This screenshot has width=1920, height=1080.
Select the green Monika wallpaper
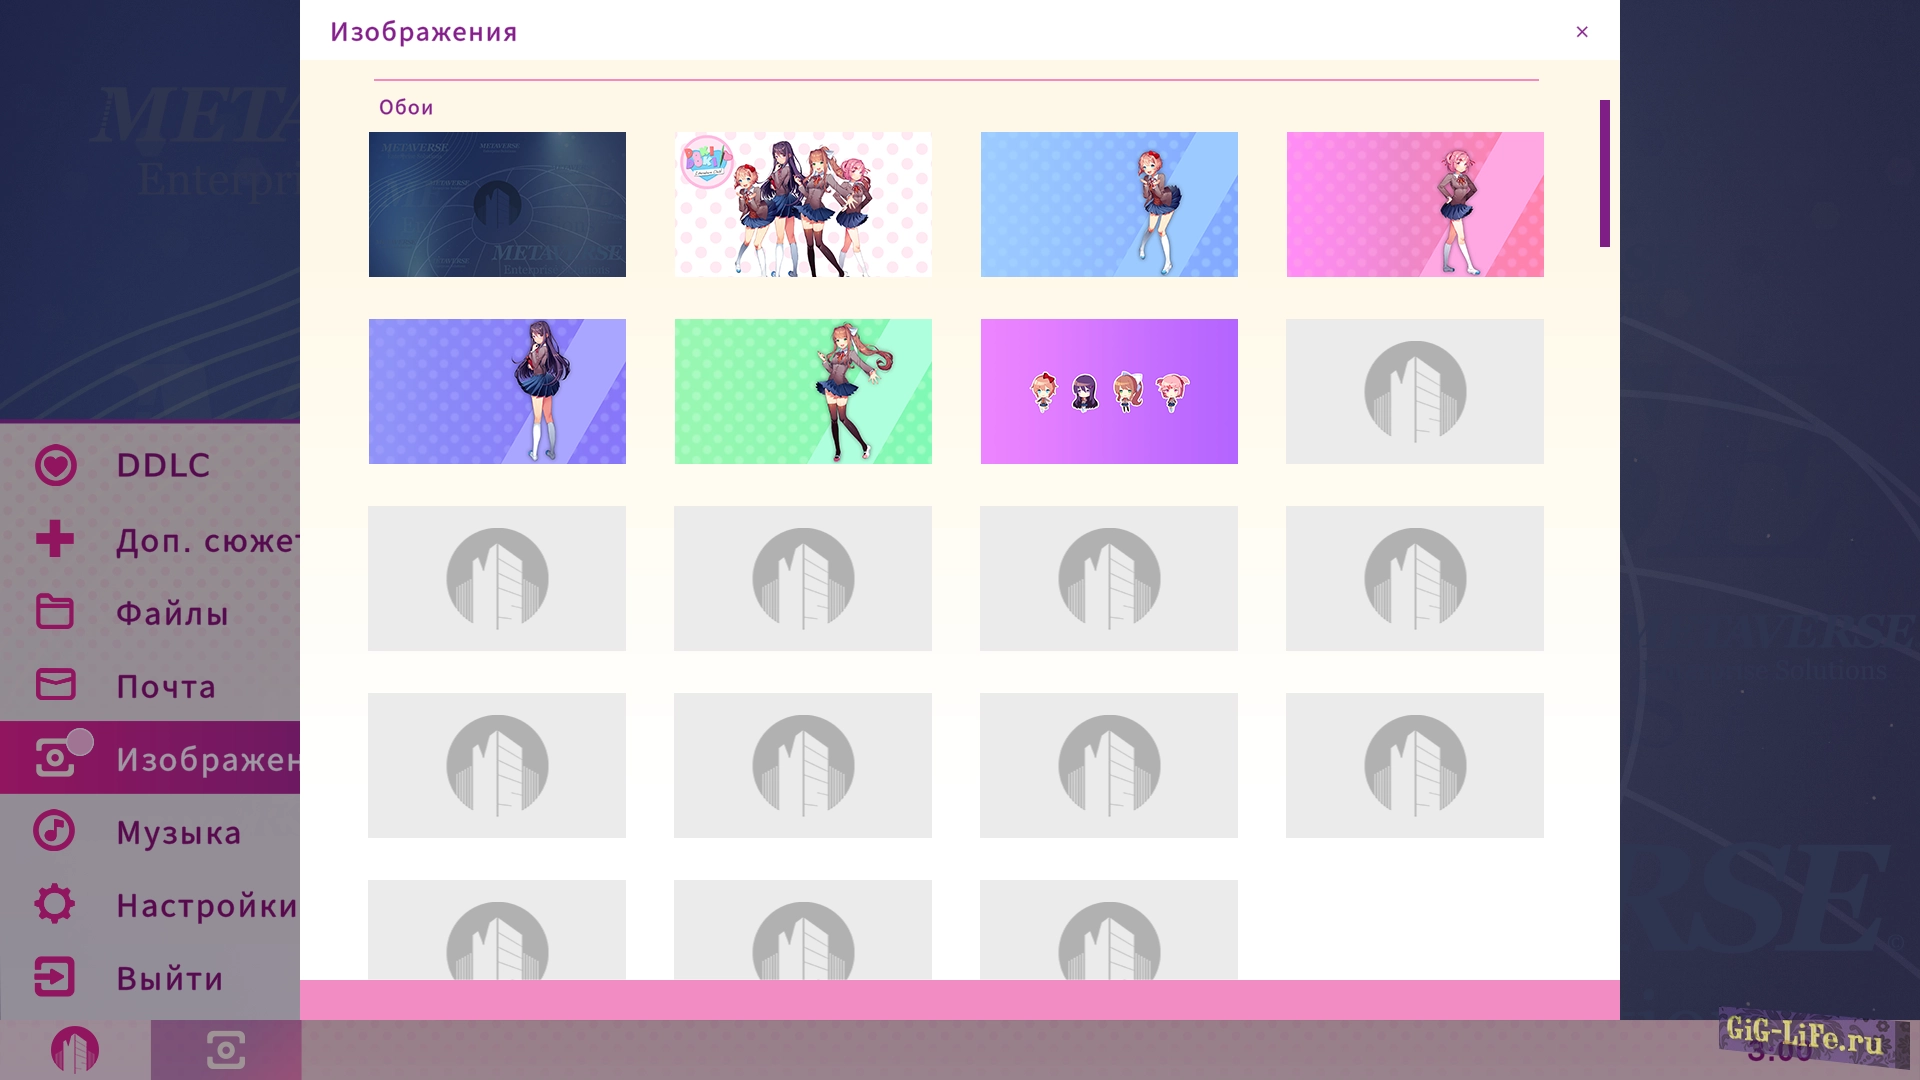803,391
